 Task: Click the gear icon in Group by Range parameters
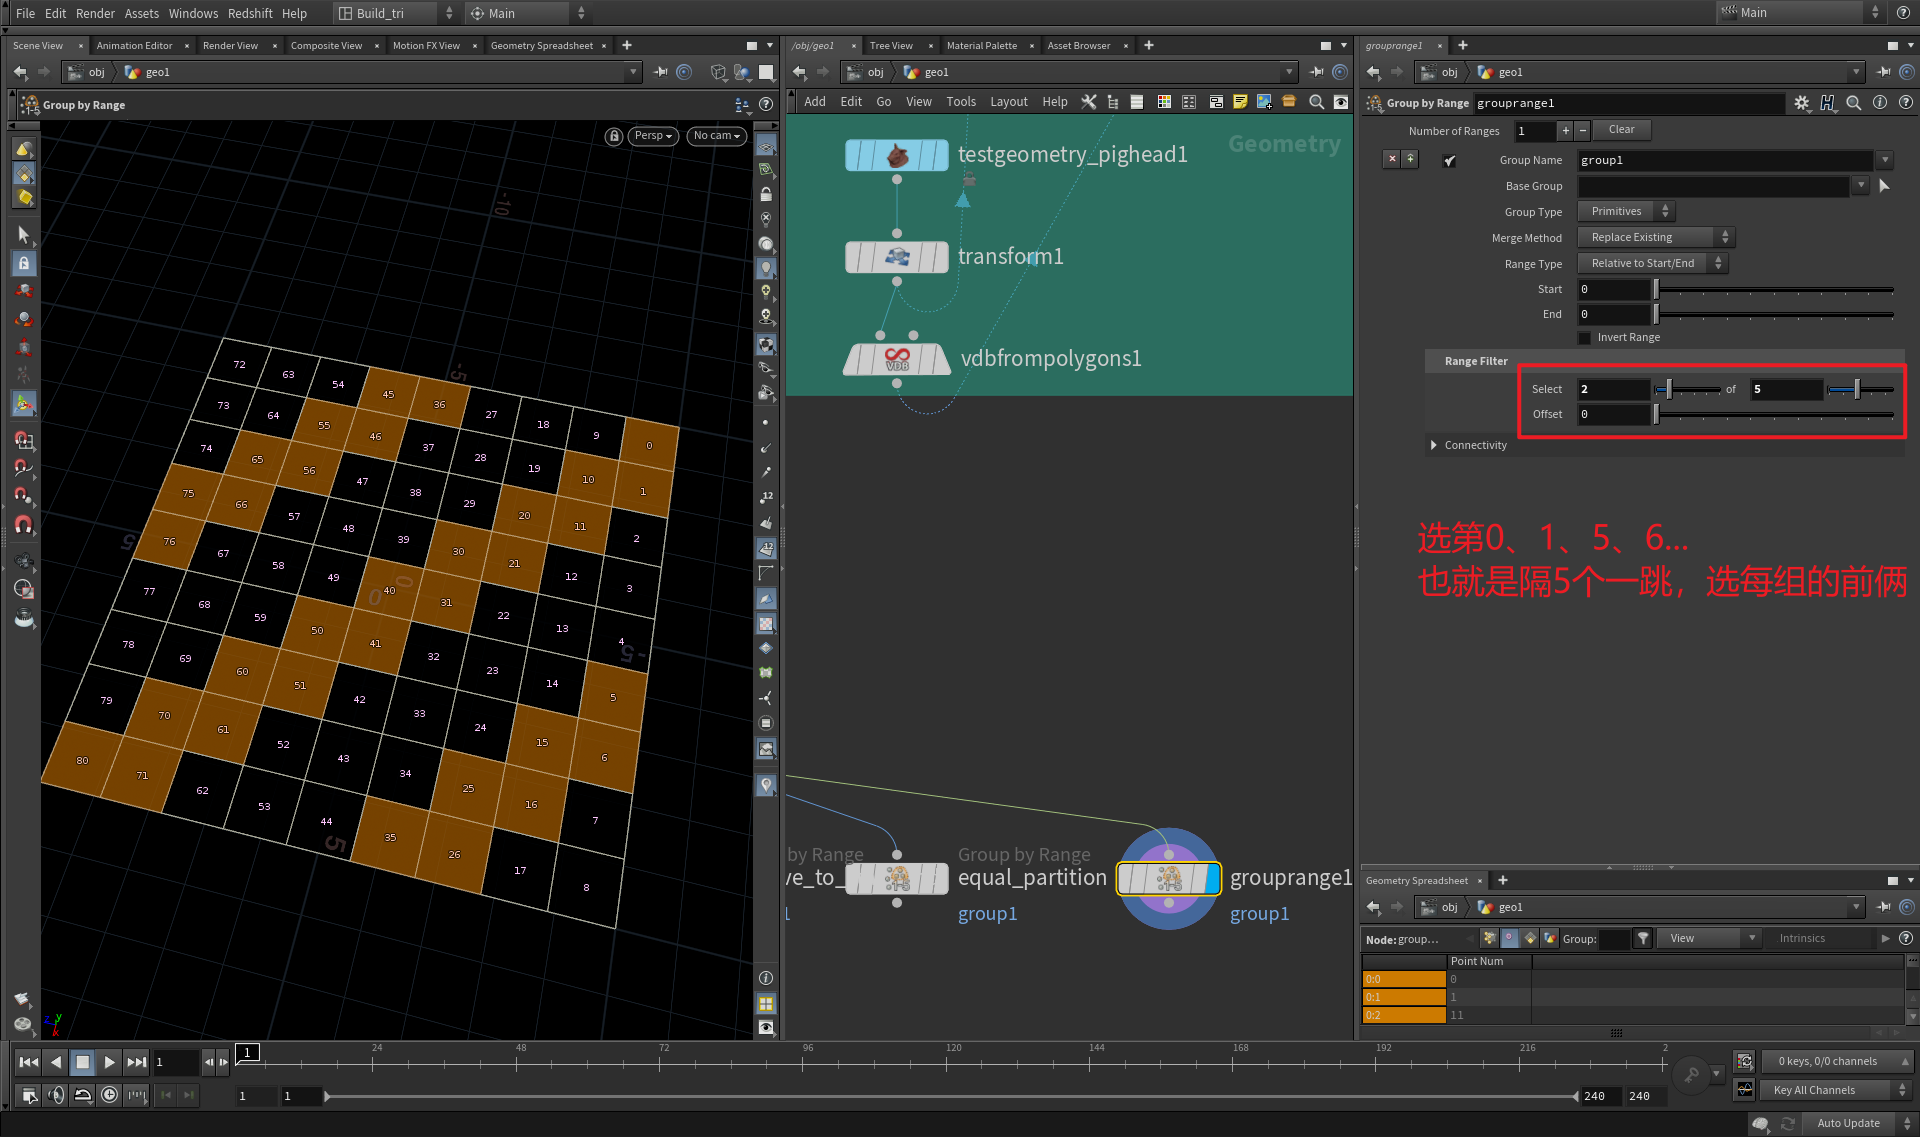1802,103
